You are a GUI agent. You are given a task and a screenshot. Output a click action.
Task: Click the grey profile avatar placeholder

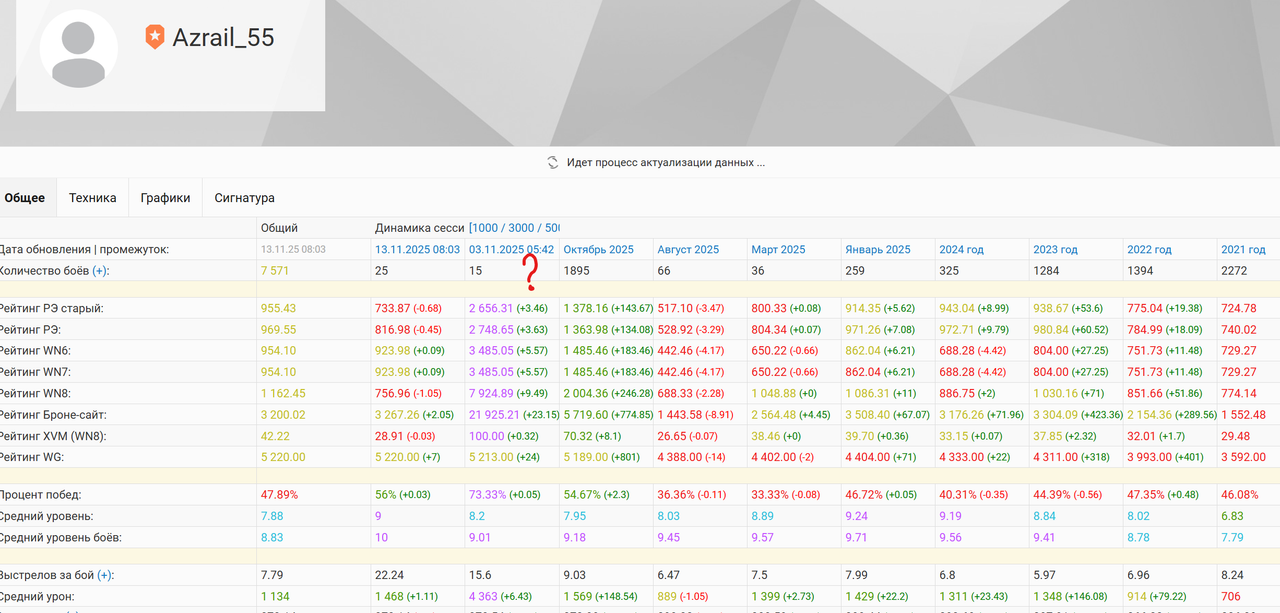point(79,48)
